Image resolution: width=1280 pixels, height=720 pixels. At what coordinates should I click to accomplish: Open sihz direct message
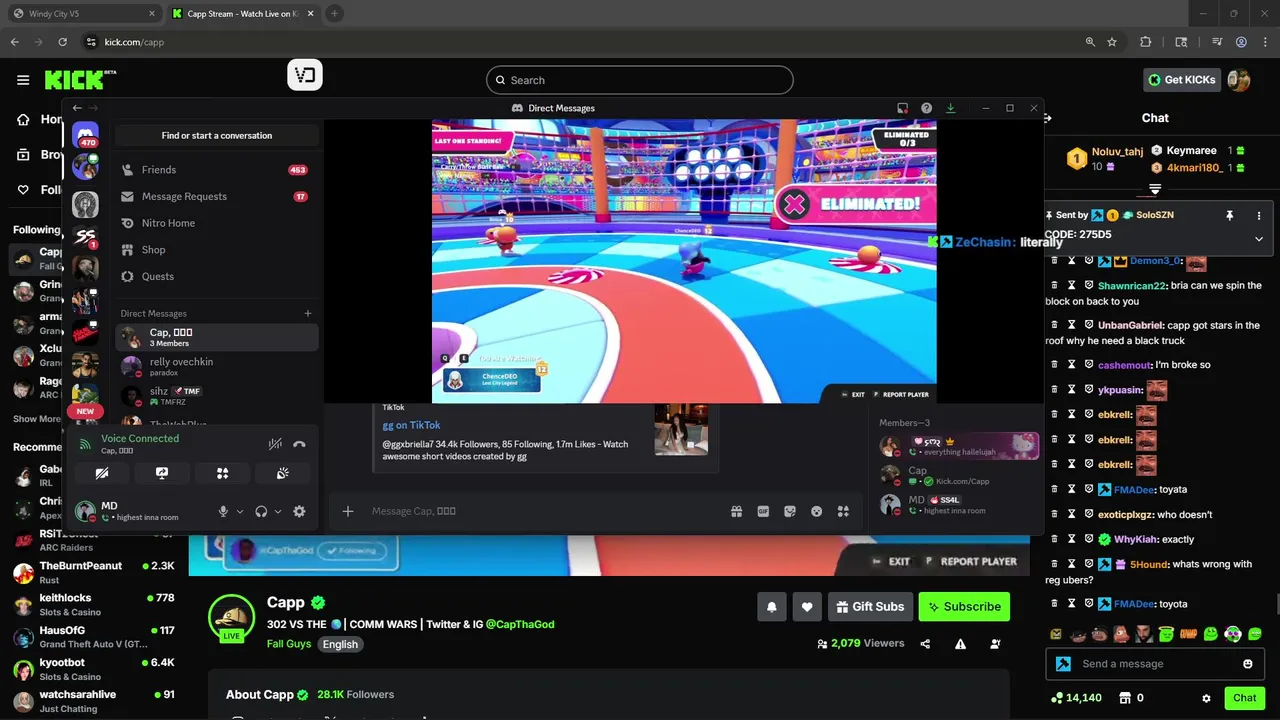click(217, 396)
